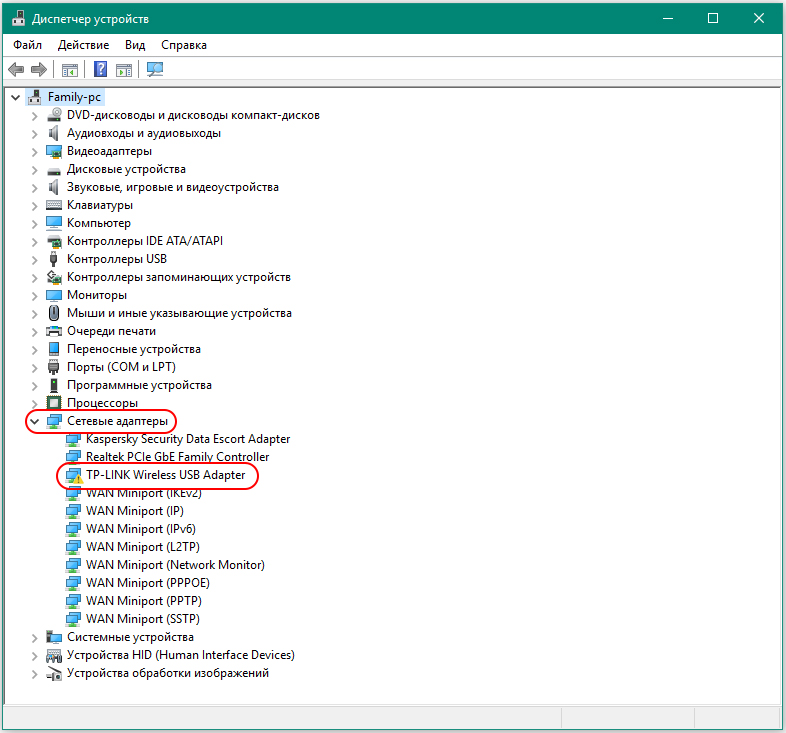Maximize the Диспетчер устройств window
The image size is (786, 733).
coord(713,19)
